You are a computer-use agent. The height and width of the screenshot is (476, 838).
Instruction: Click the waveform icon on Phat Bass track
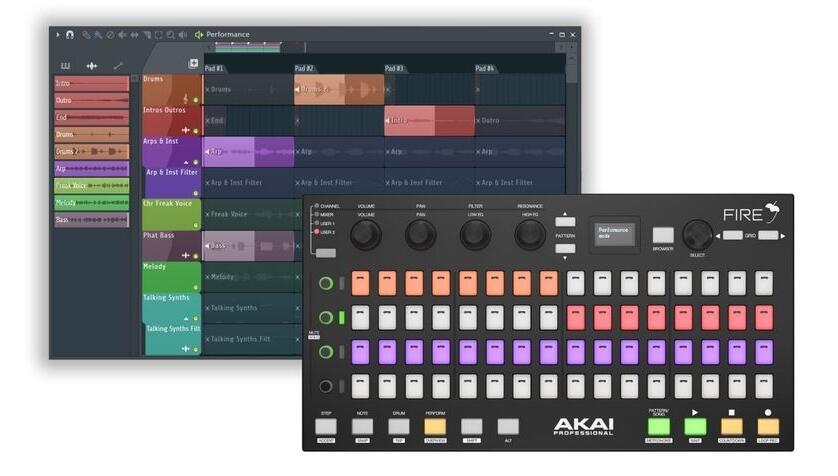[185, 255]
